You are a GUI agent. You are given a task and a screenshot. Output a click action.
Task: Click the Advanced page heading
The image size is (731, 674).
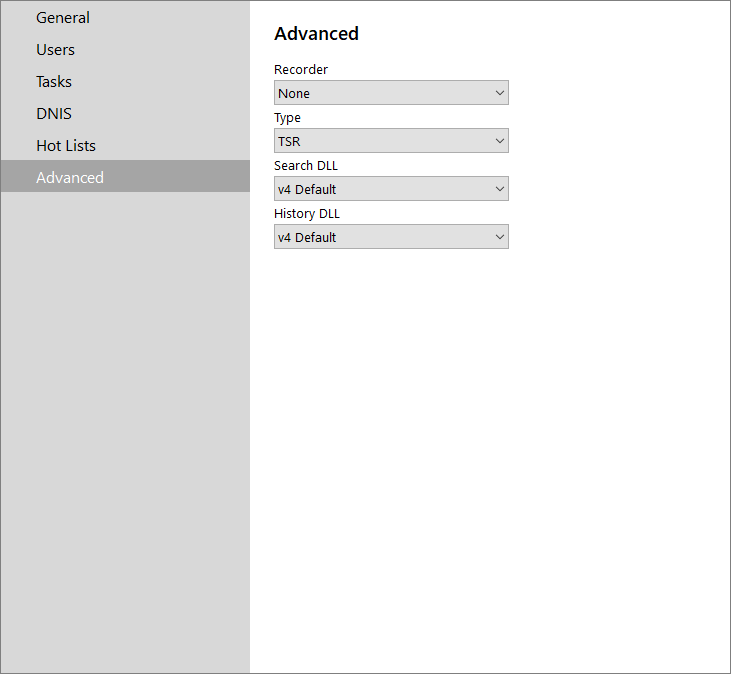point(316,34)
